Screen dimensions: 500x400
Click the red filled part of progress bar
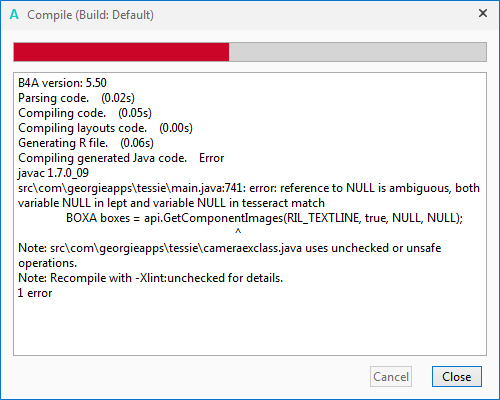click(x=121, y=52)
